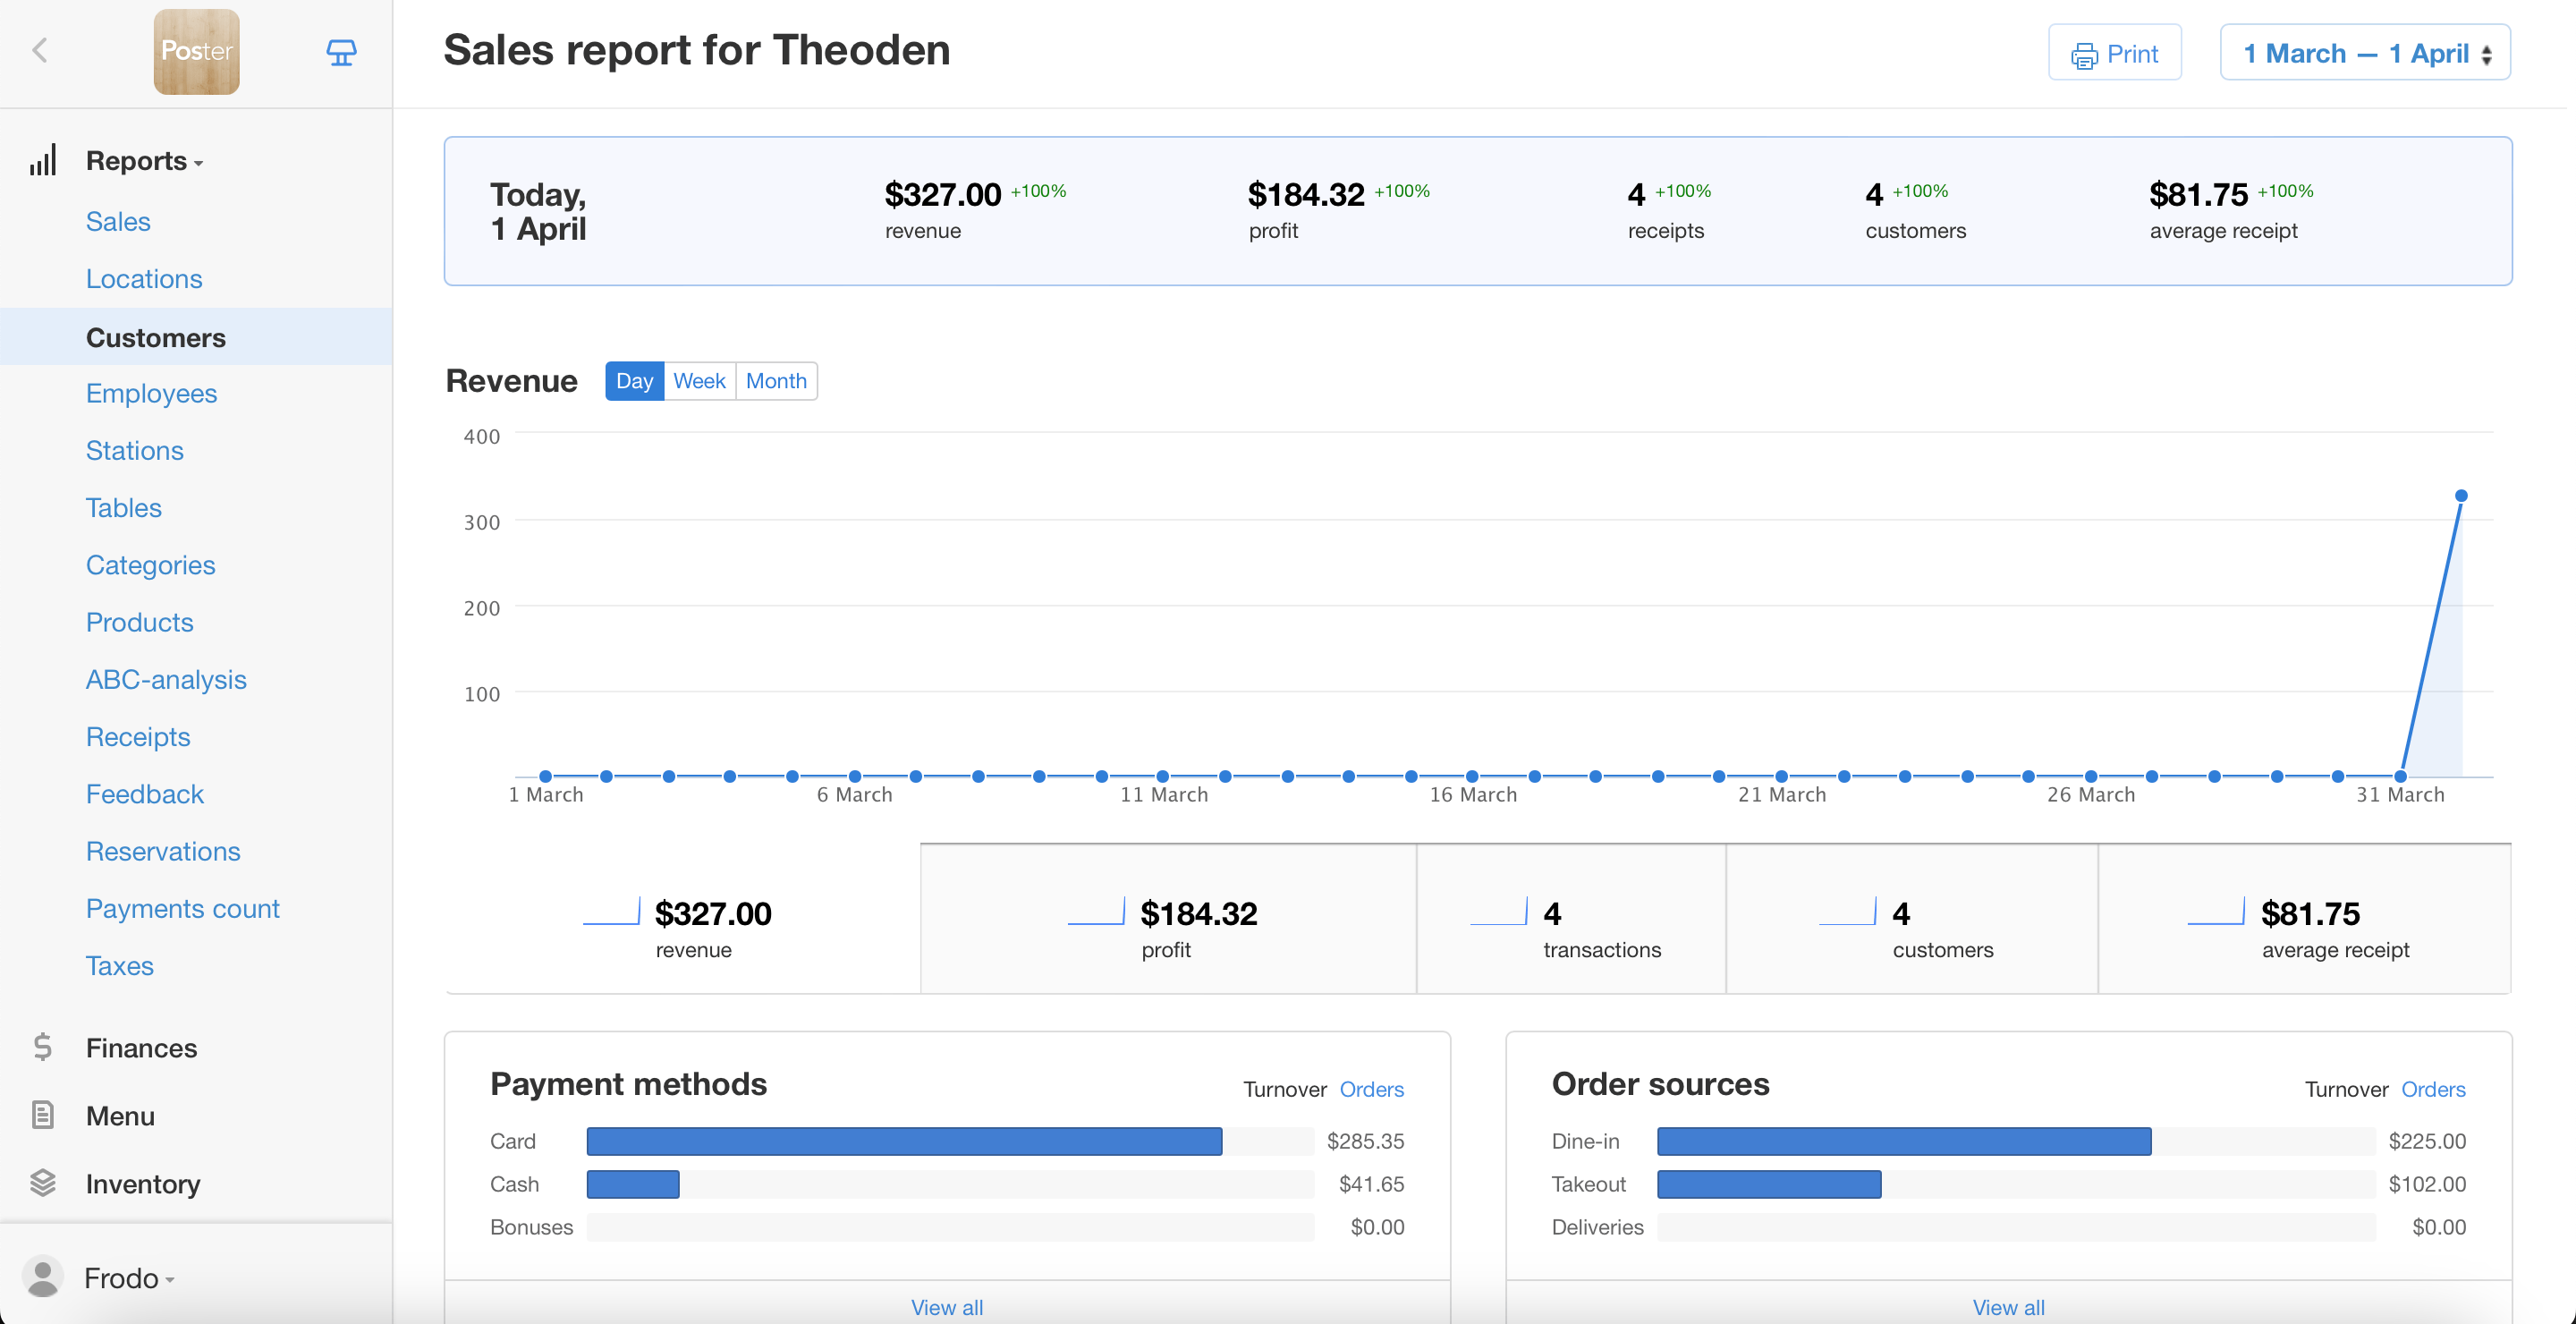Select the profit metric tab
Viewport: 2576px width, 1324px height.
point(1167,920)
